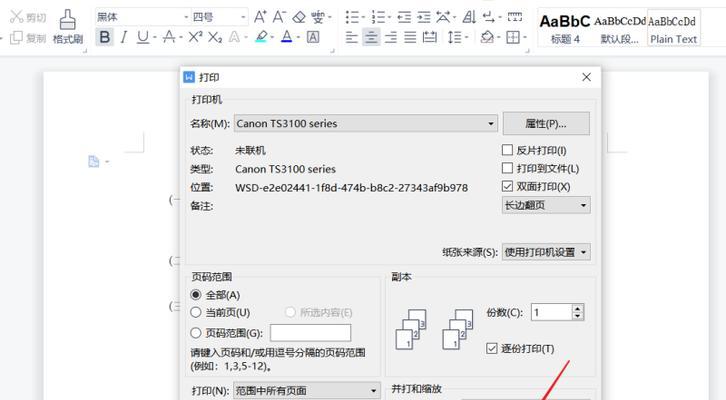Increase copies with the up stepper

coord(577,308)
